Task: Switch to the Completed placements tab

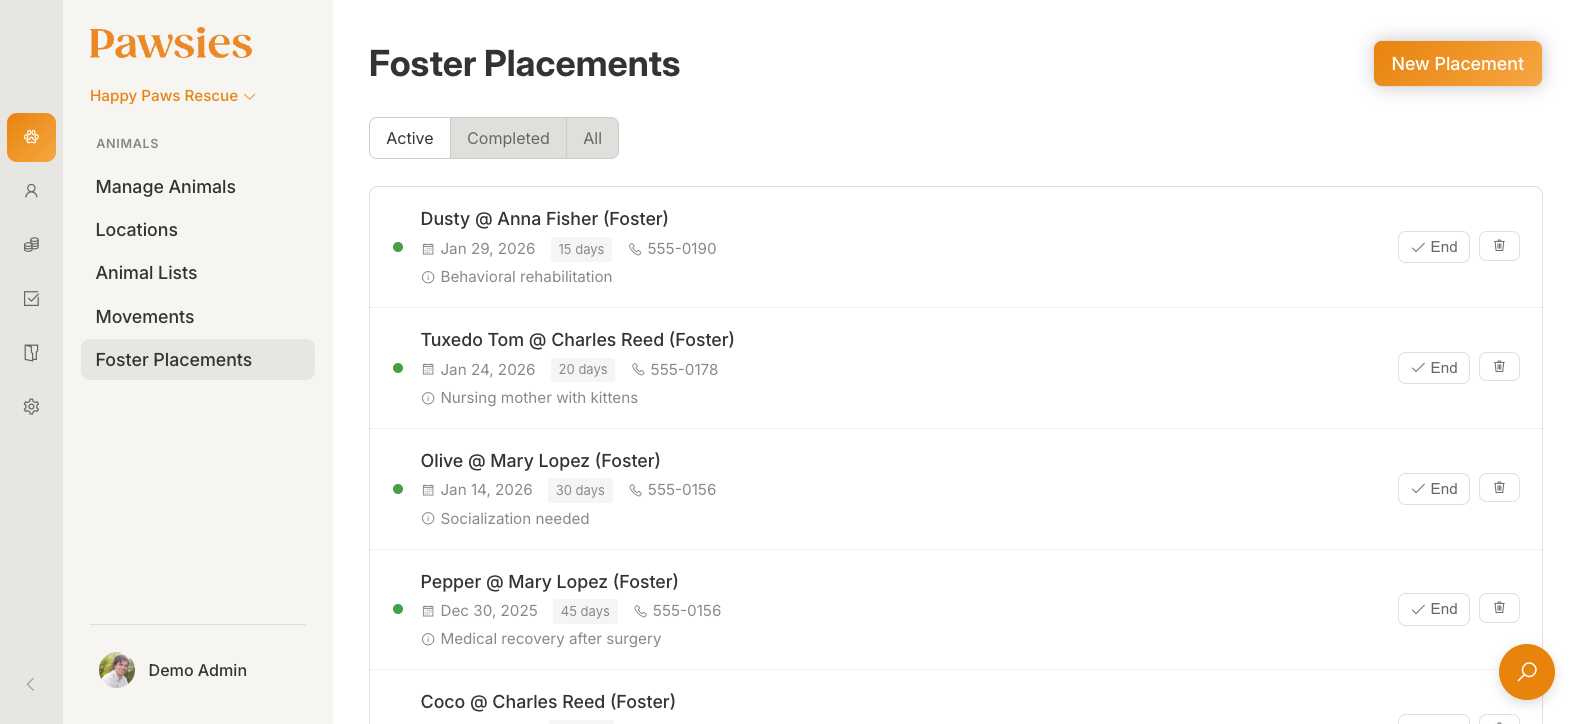Action: [x=508, y=138]
